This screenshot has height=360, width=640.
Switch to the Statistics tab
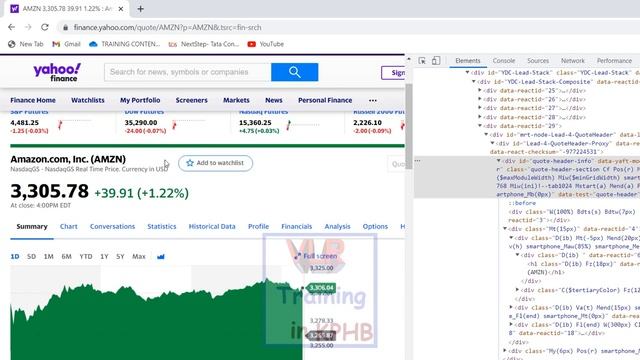click(162, 227)
